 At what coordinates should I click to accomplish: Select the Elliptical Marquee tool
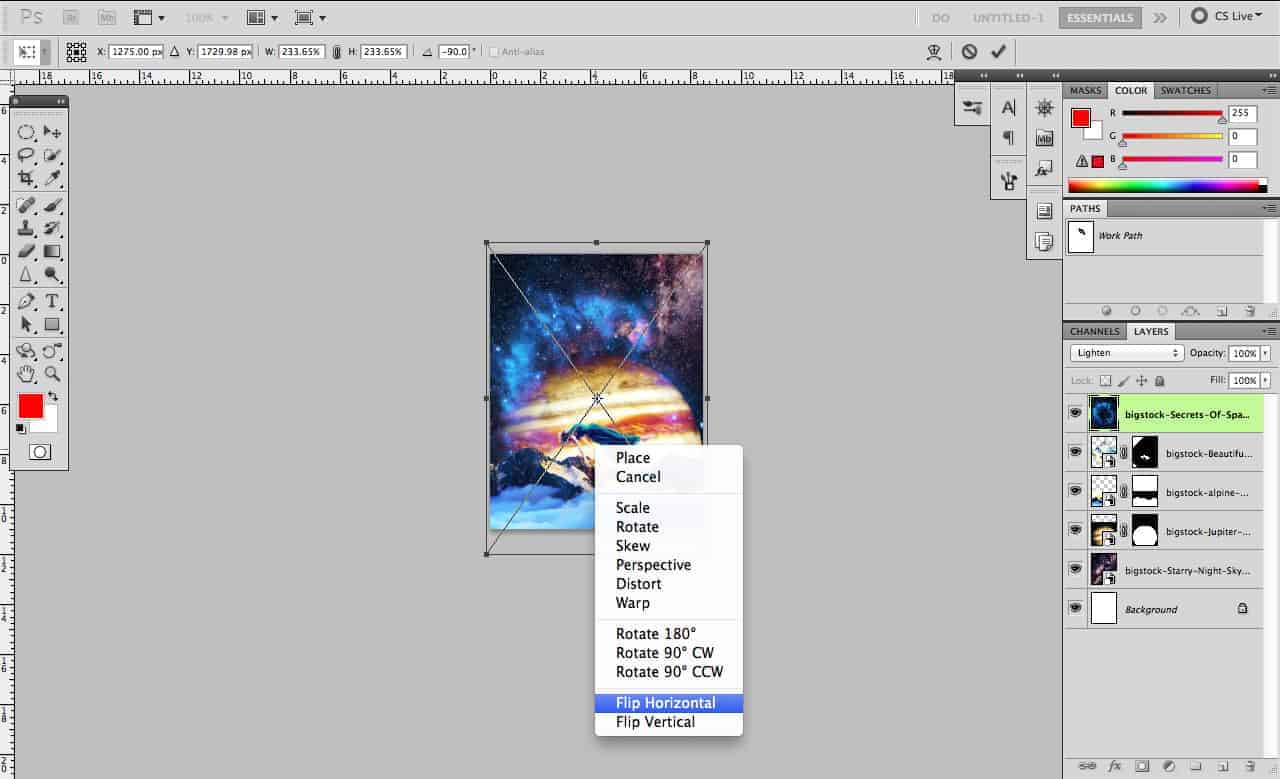tap(26, 132)
